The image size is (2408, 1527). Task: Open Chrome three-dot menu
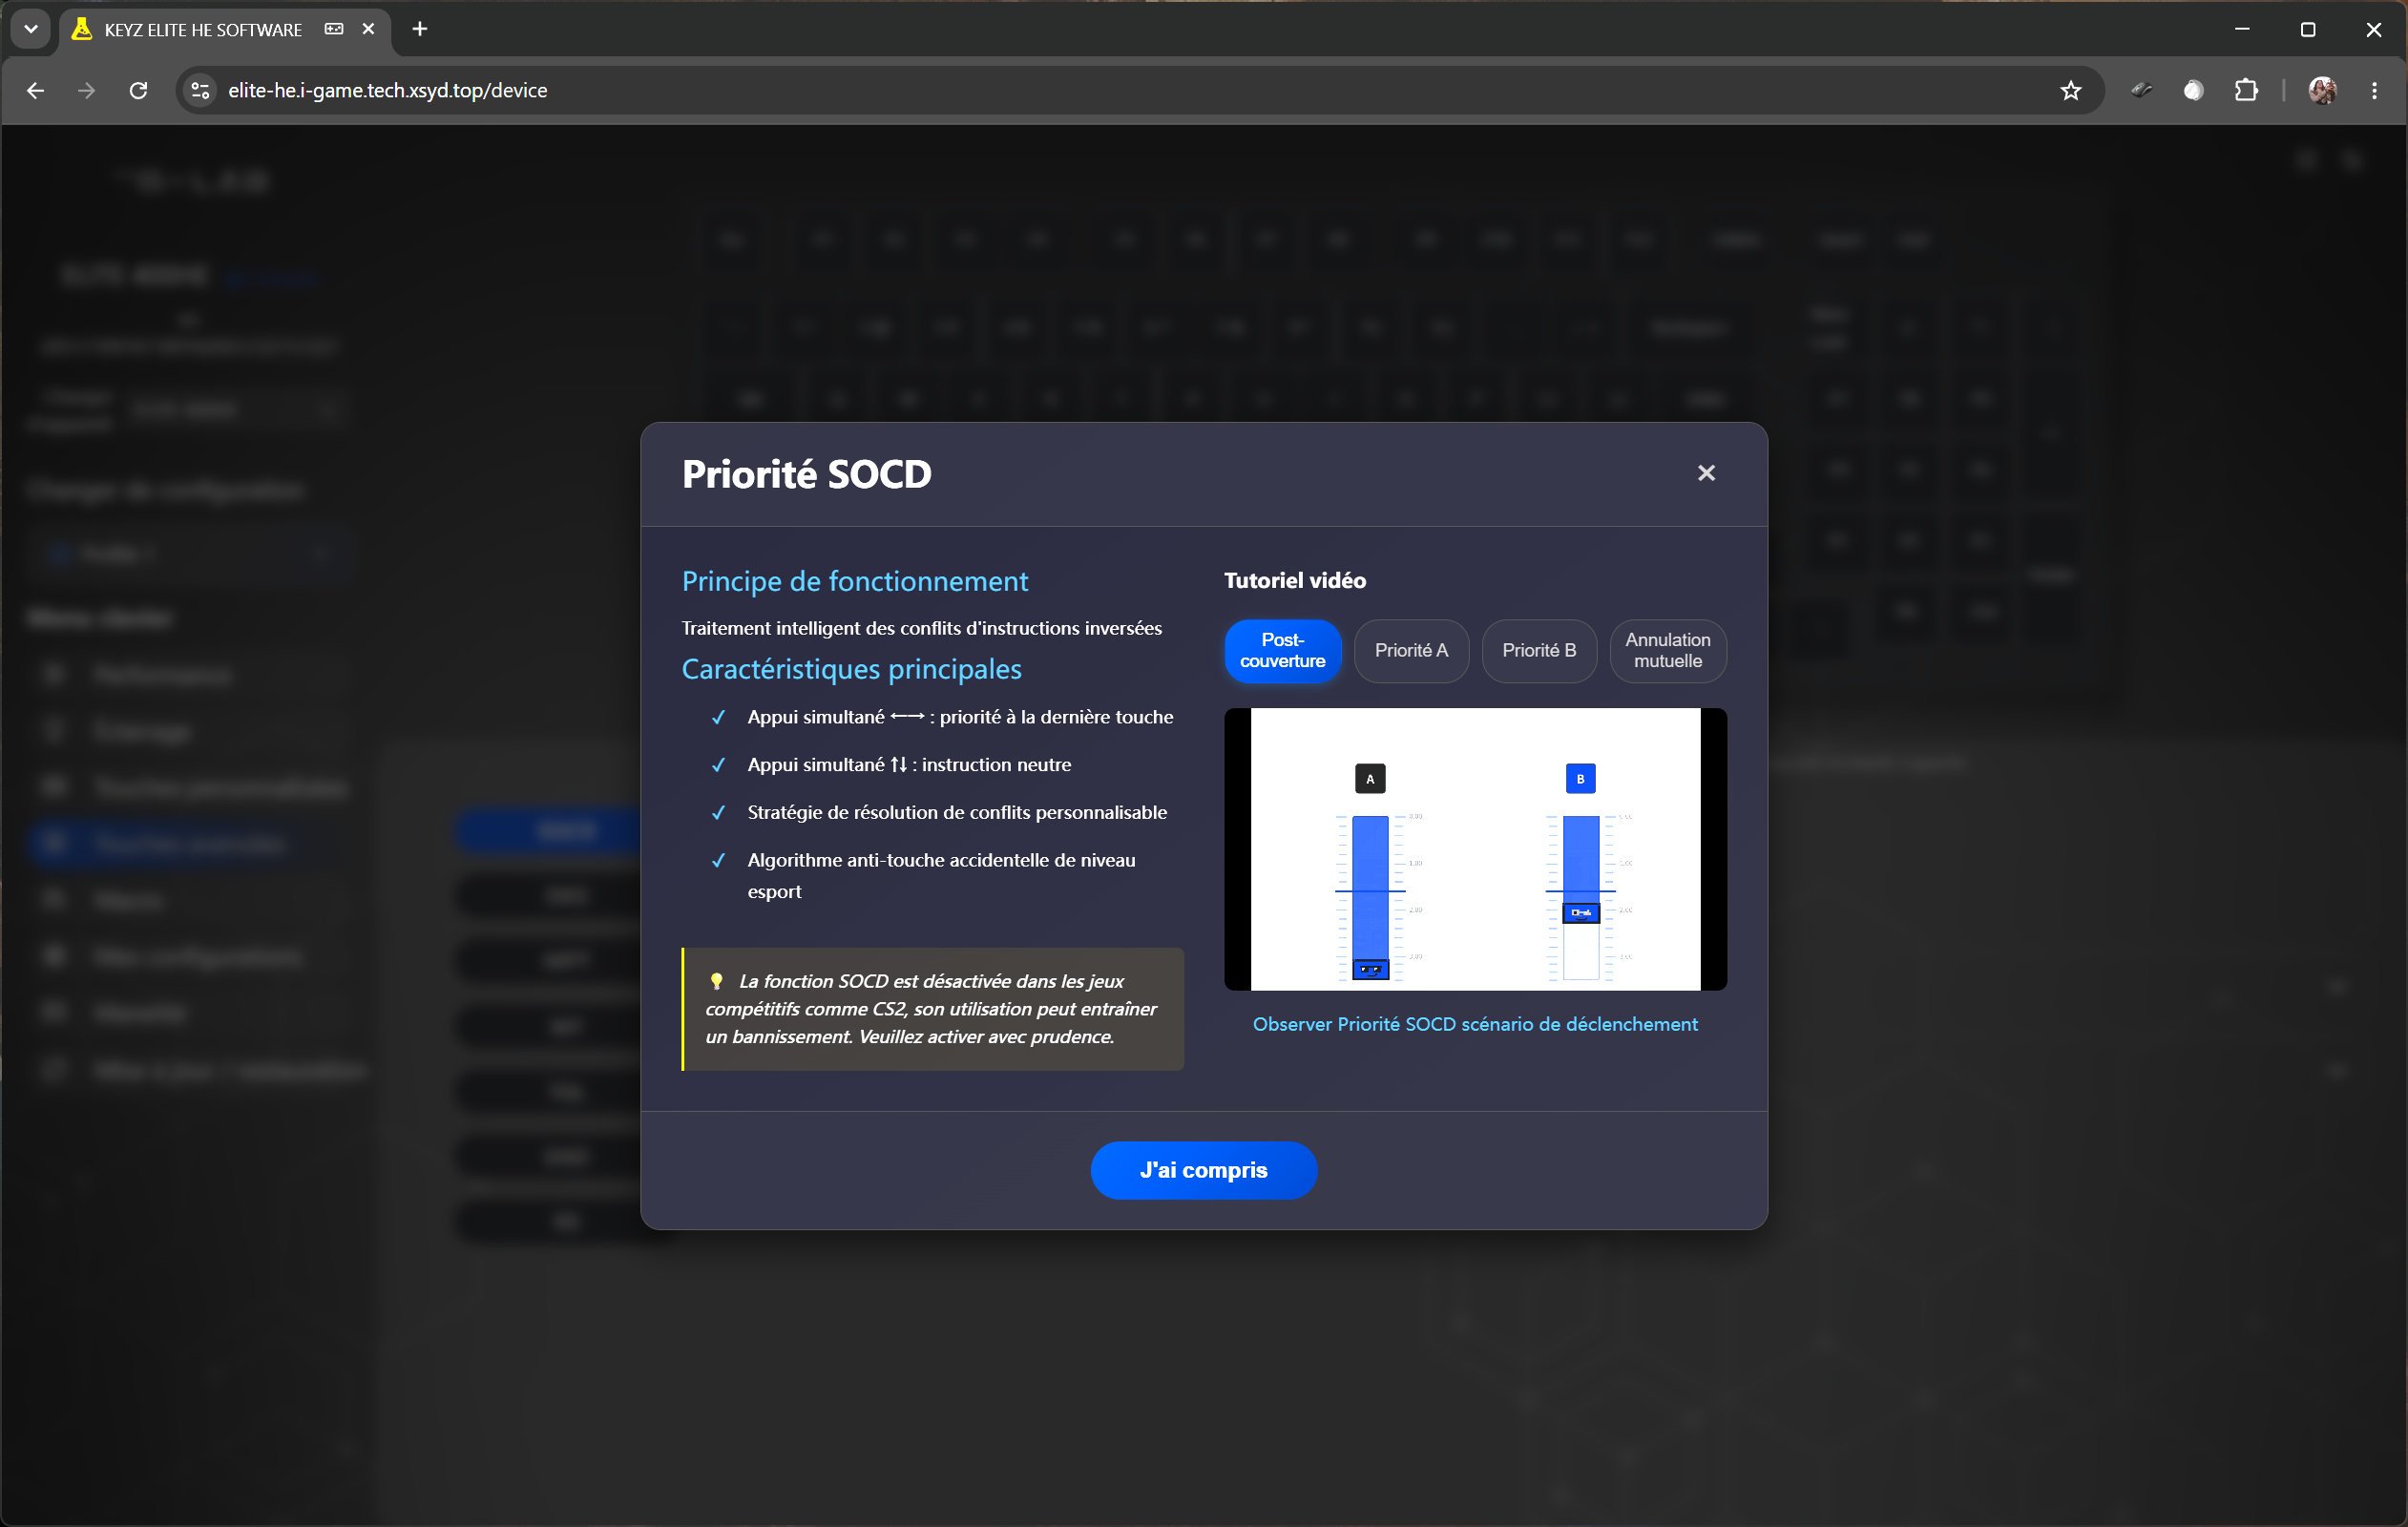pos(2374,91)
